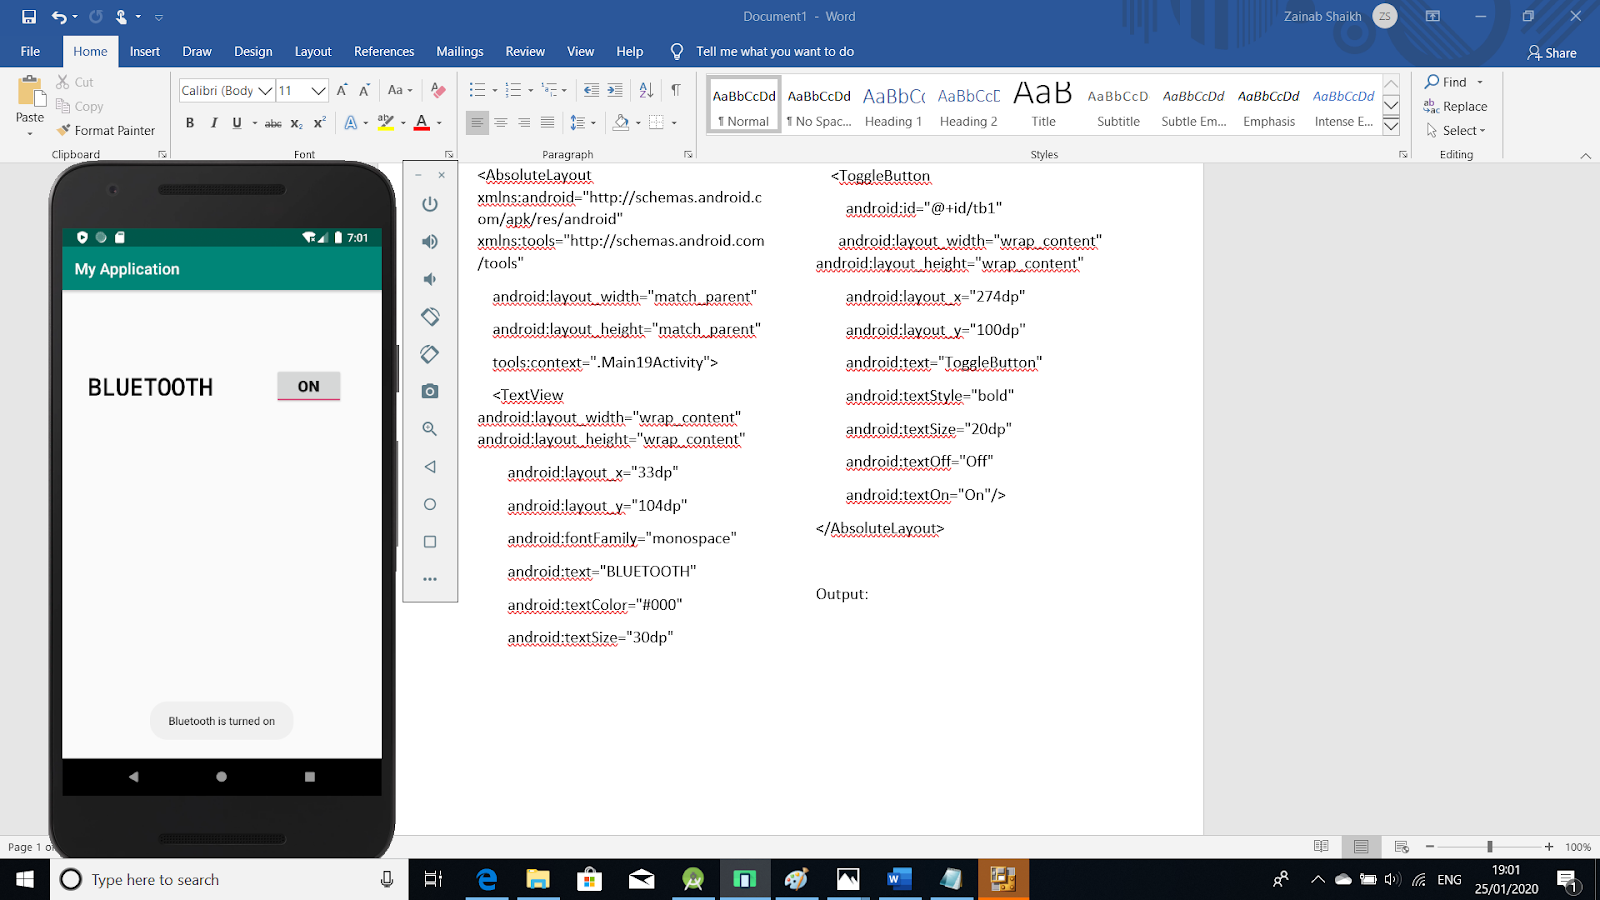Open Paragraph dialog launcher
Viewport: 1600px width, 900px height.
[688, 154]
